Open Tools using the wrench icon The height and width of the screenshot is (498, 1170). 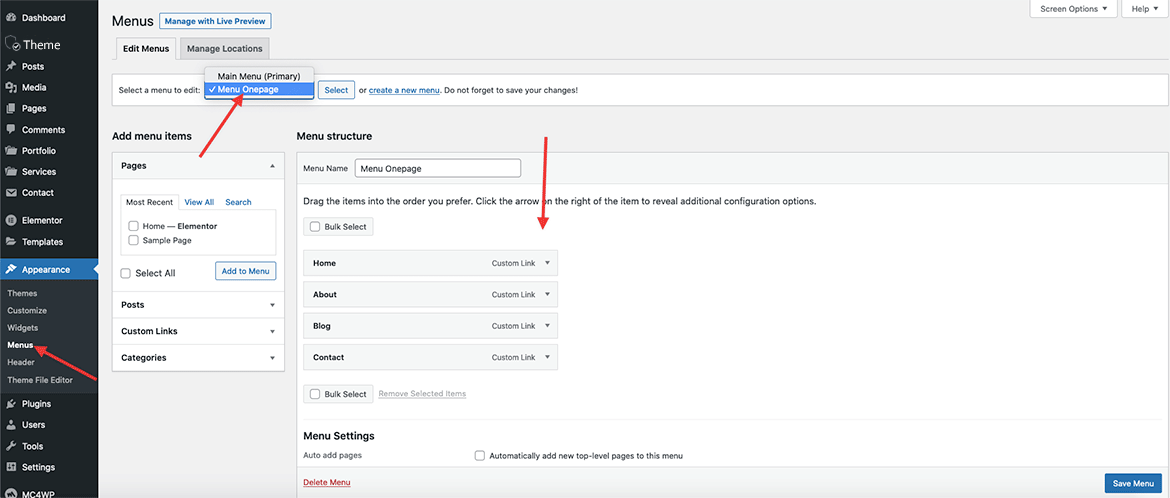click(x=11, y=446)
